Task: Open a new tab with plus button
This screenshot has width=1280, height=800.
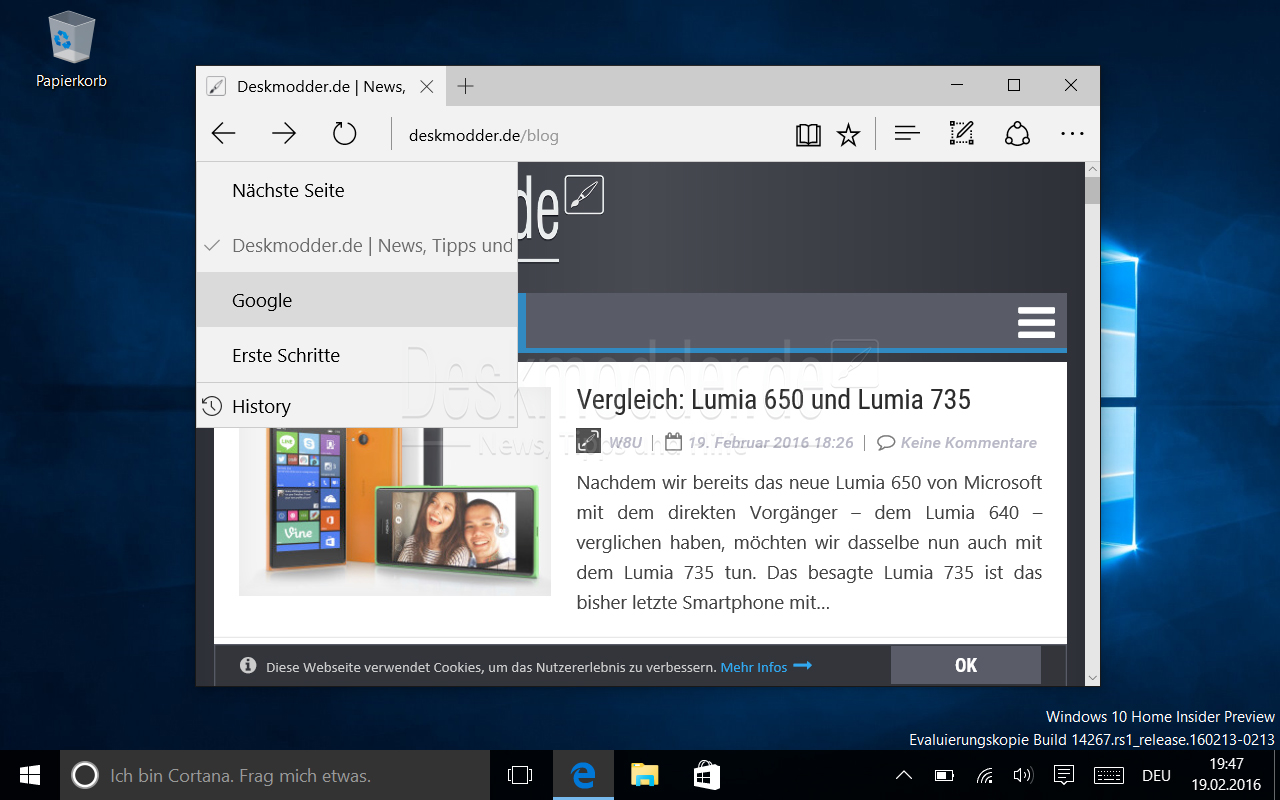Action: pyautogui.click(x=465, y=86)
